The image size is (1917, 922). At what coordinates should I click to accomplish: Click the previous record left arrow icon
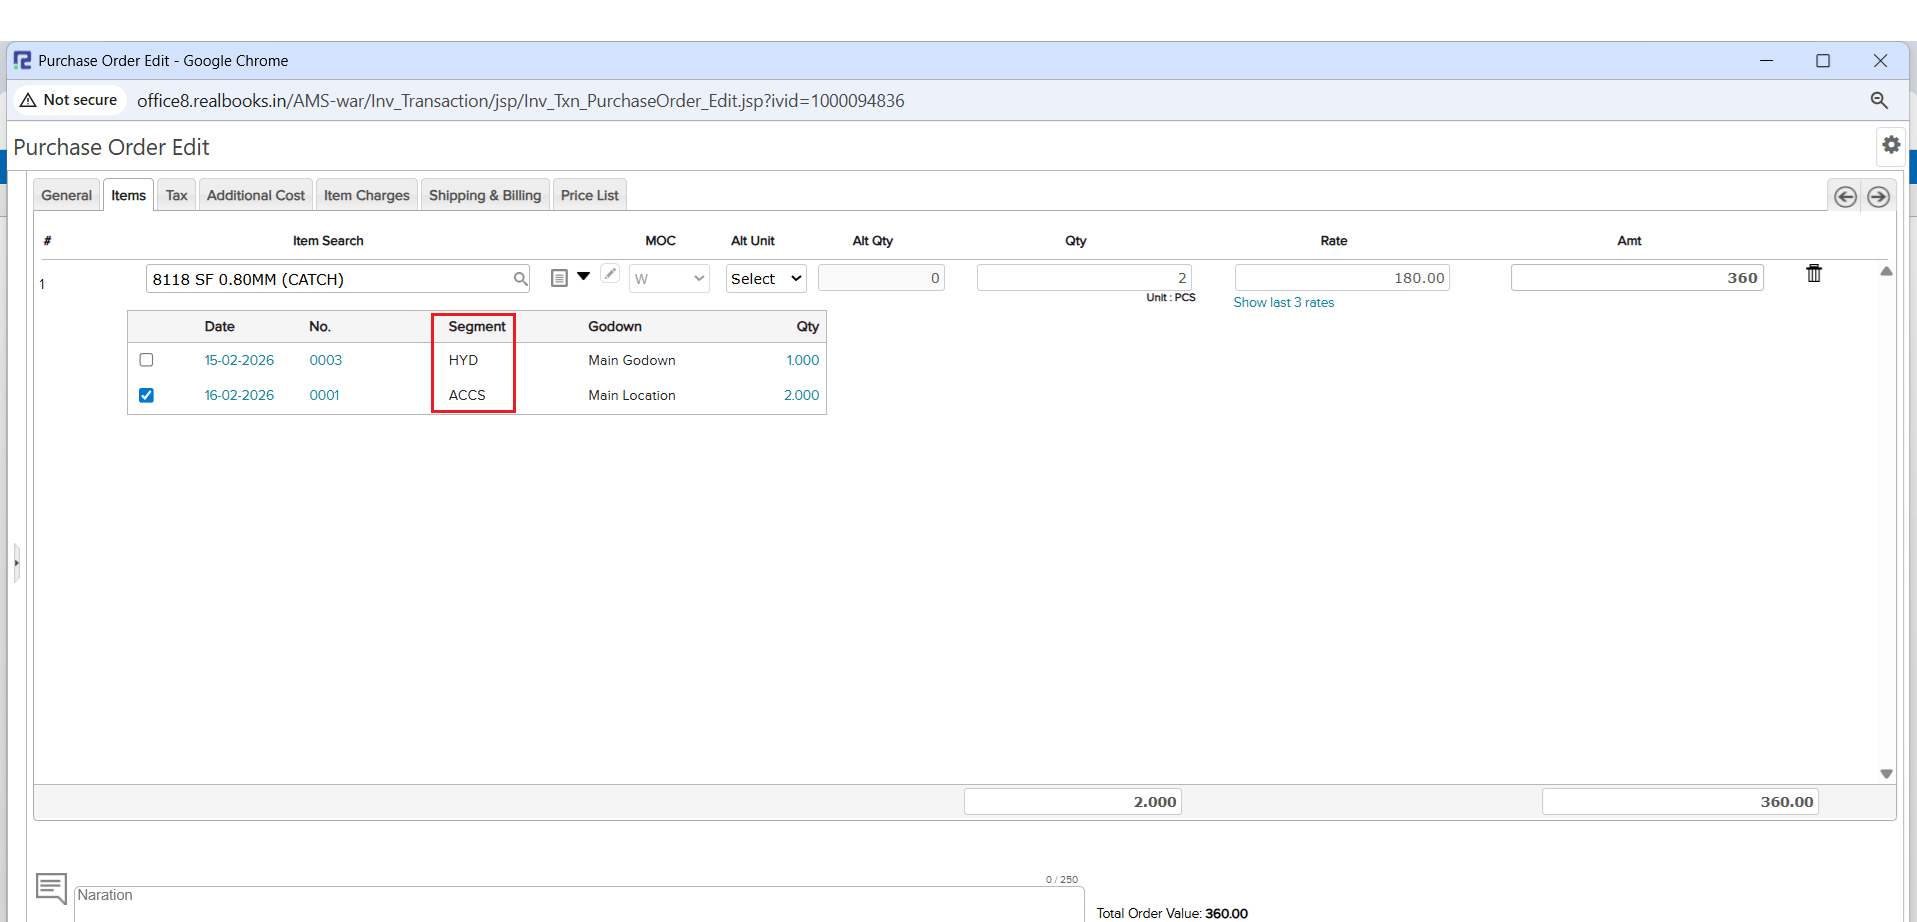[1845, 197]
